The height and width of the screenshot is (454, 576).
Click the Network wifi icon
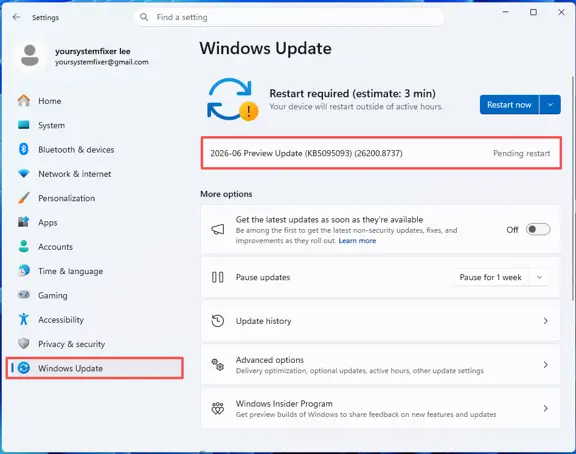[24, 173]
